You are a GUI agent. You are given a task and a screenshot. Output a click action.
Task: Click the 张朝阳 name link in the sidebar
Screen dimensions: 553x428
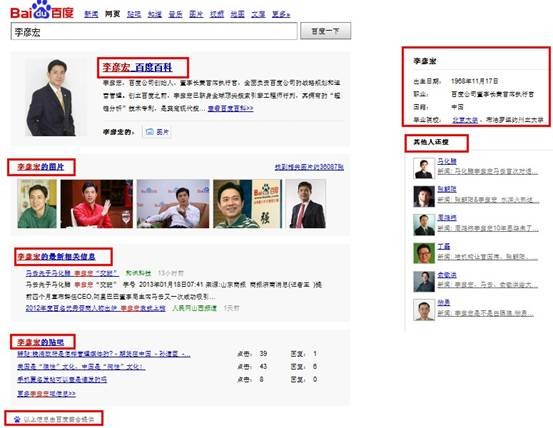447,189
